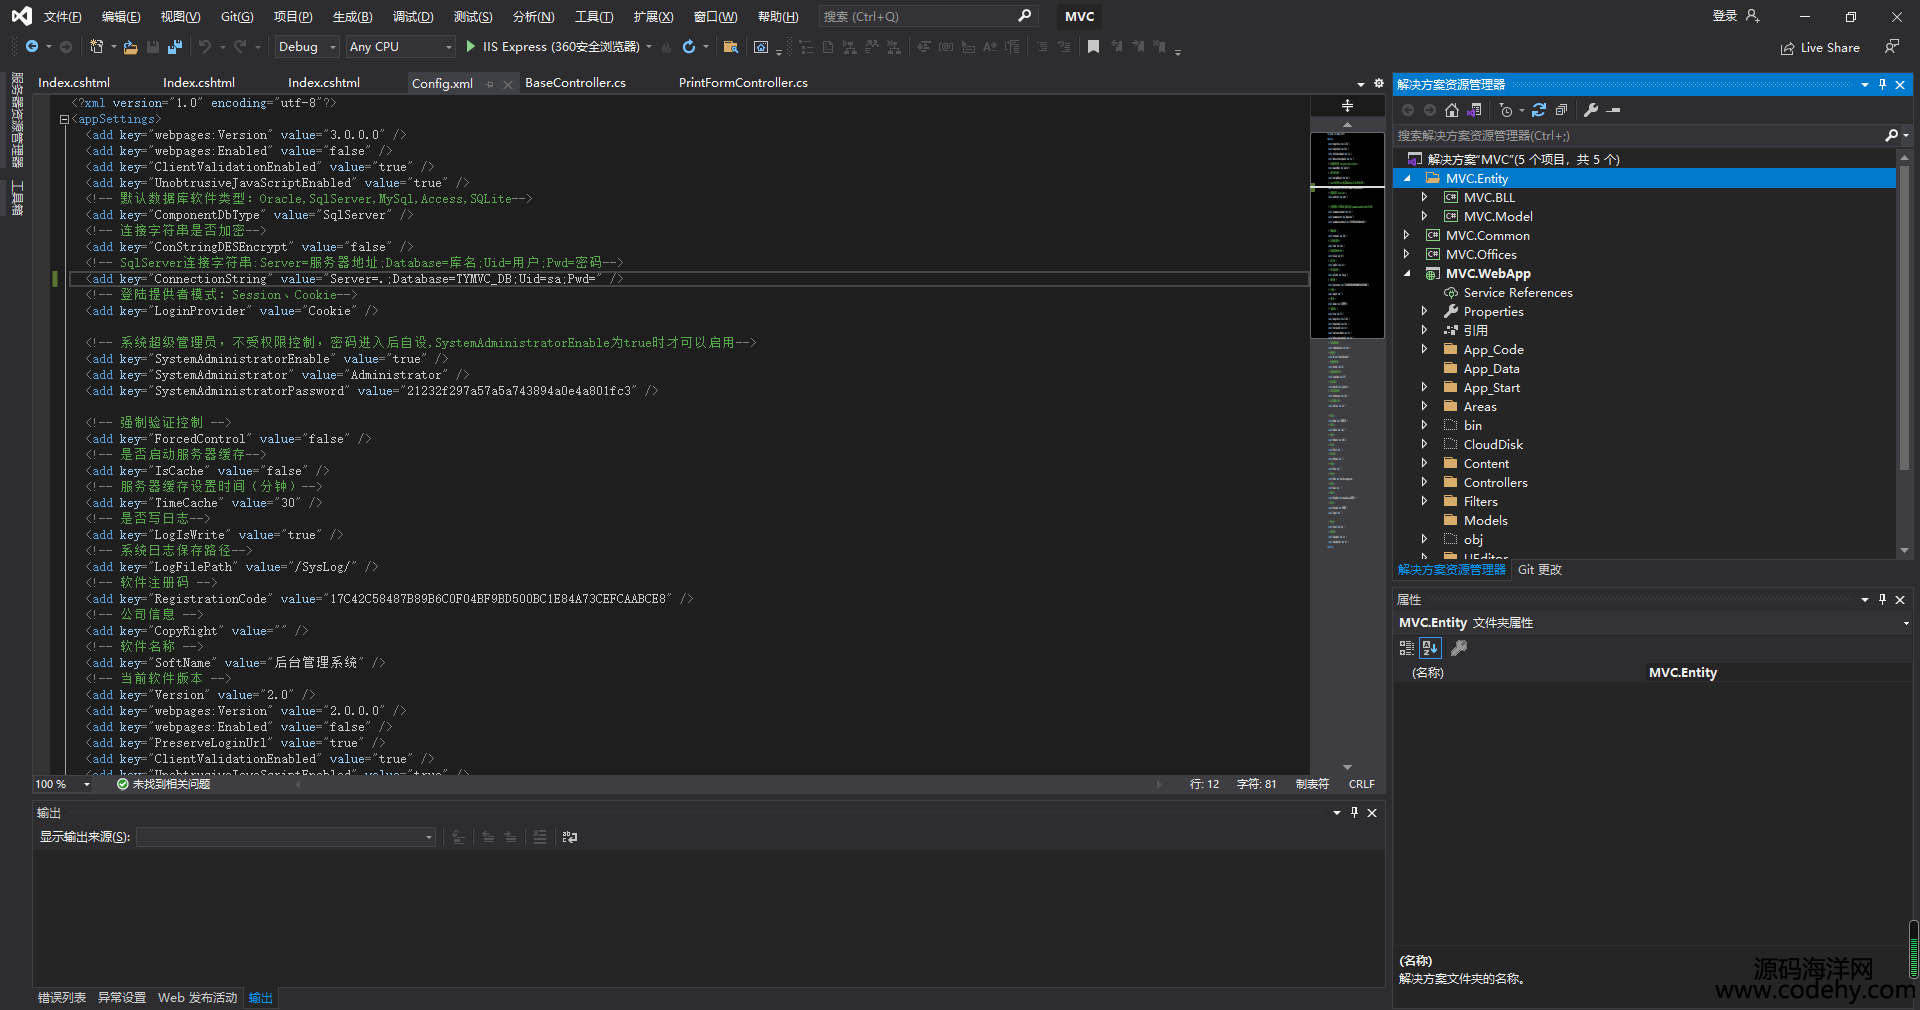Switch to the Git 更改 panel tab

point(1539,570)
